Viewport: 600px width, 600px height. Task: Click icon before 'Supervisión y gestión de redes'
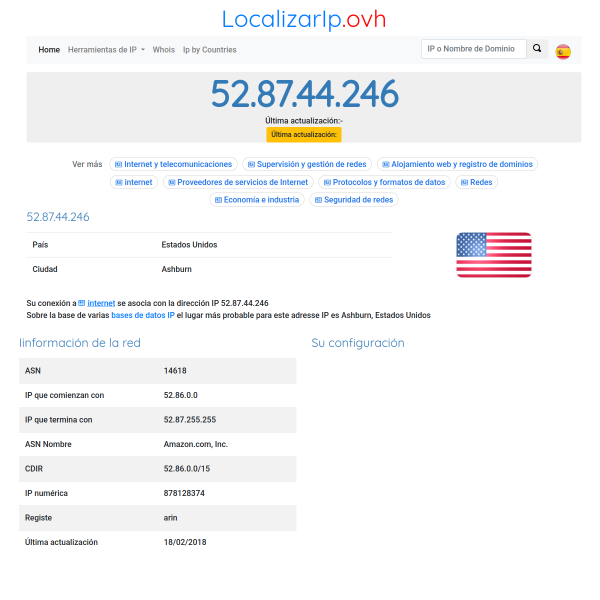click(x=251, y=165)
